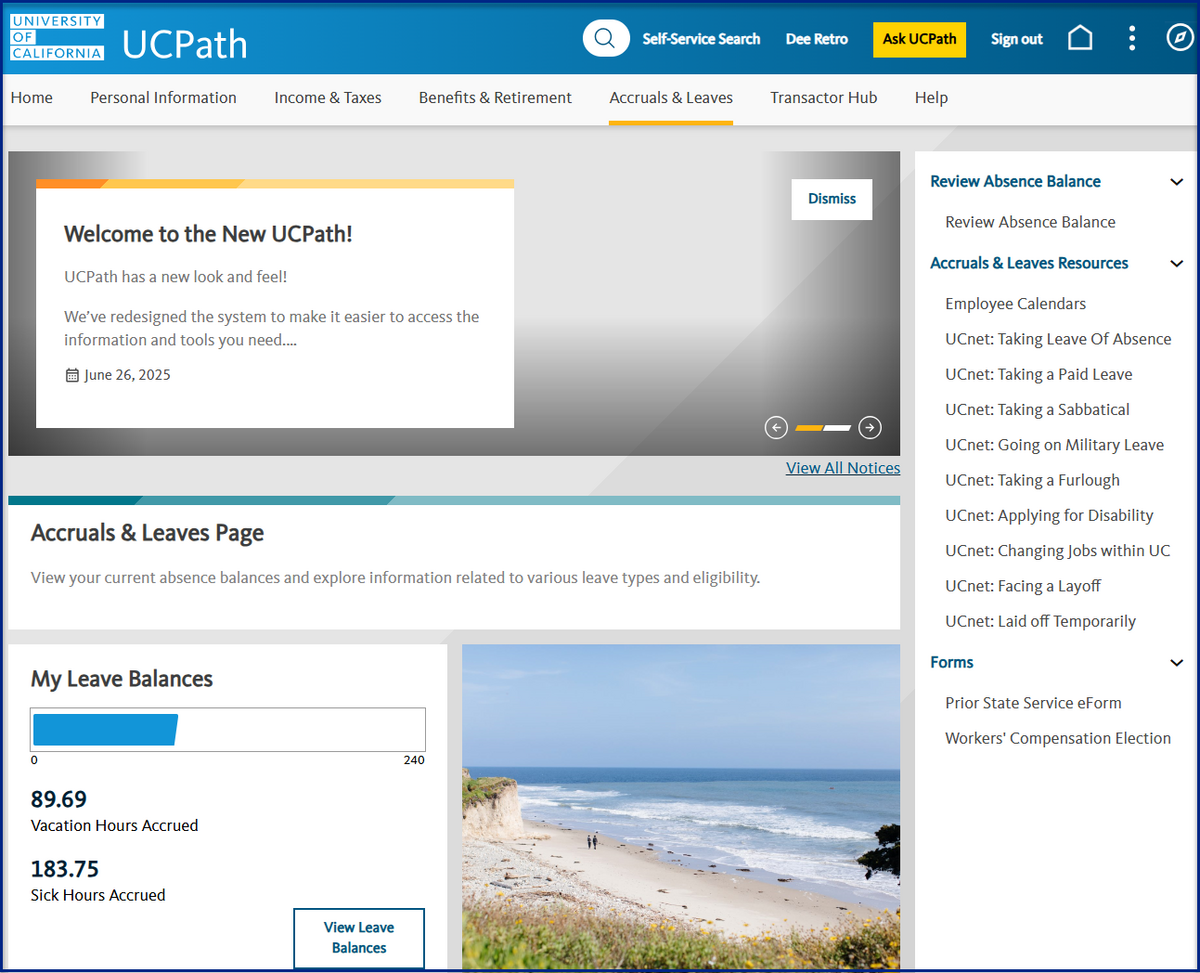This screenshot has height=973, width=1200.
Task: Open Employee Calendars link
Action: [x=1015, y=304]
